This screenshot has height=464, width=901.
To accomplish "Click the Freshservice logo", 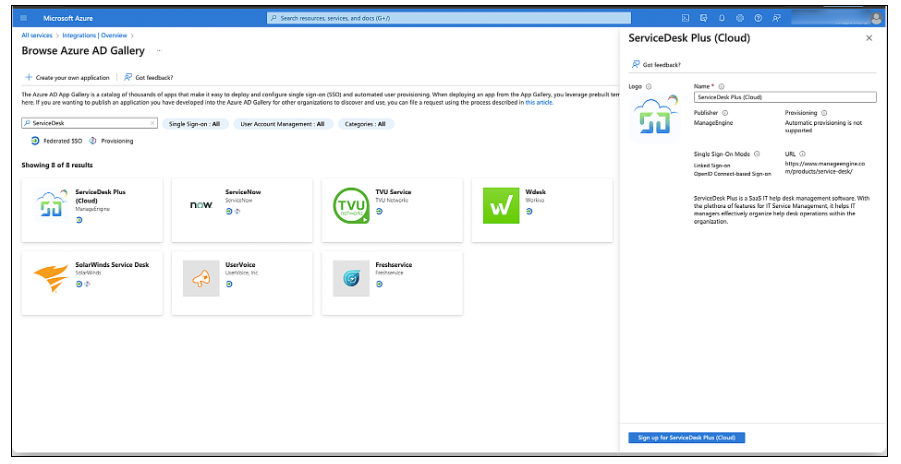I will (x=351, y=278).
